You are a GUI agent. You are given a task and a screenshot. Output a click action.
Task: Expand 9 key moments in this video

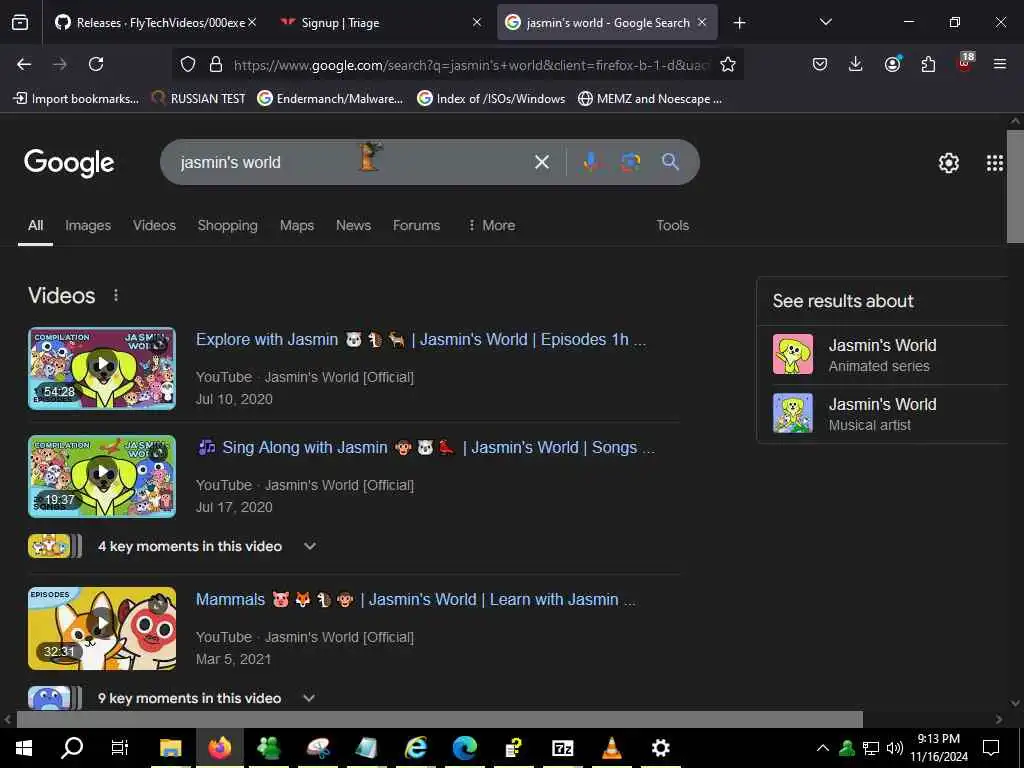point(309,698)
